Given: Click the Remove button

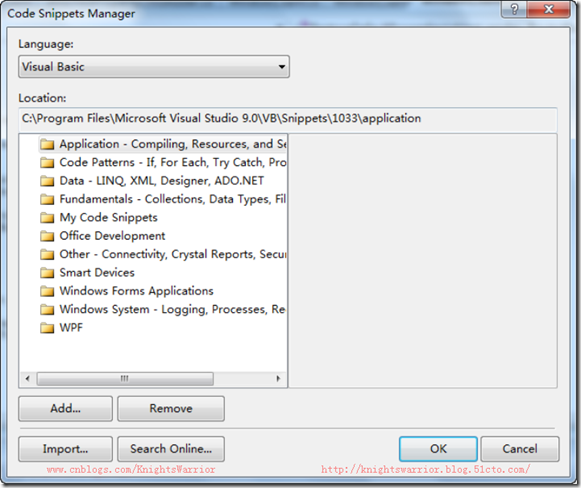Looking at the screenshot, I should click(171, 408).
